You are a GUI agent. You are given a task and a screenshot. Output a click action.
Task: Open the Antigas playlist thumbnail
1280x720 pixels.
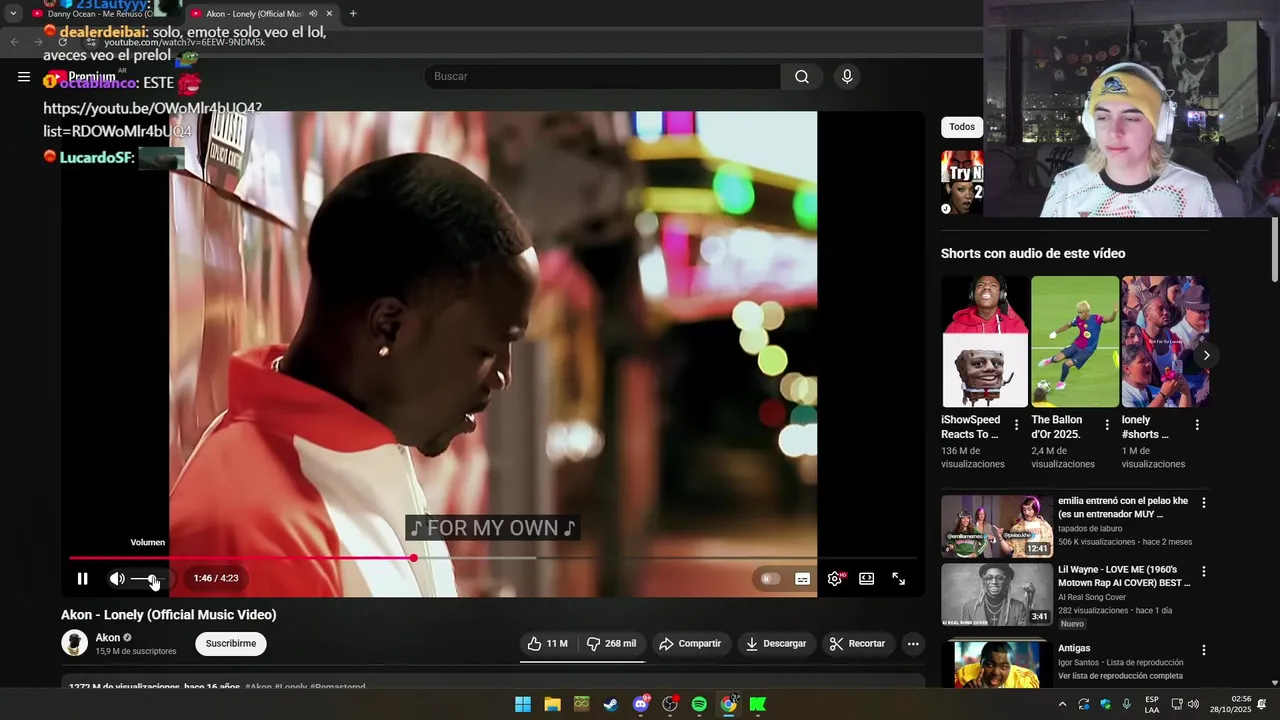tap(997, 663)
